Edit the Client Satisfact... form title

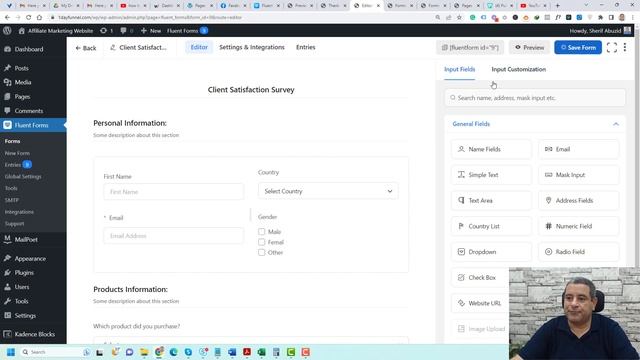138,47
